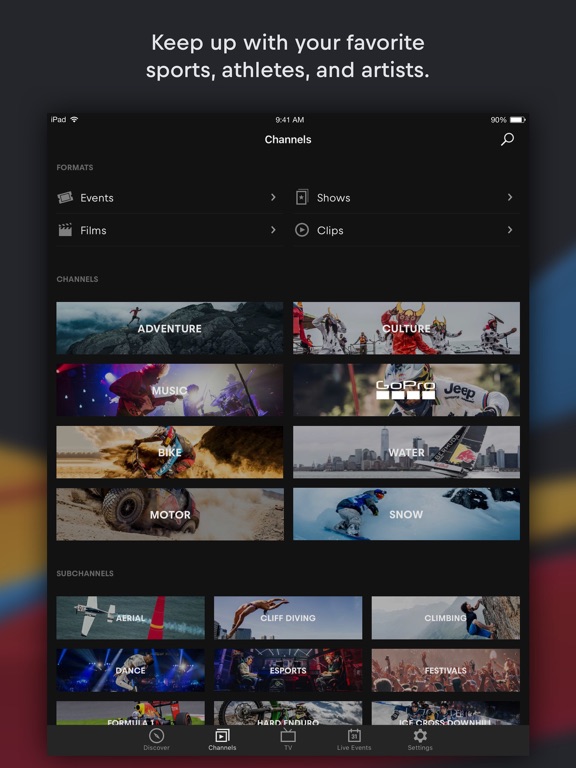Open the Festivals subchannel

tap(446, 671)
